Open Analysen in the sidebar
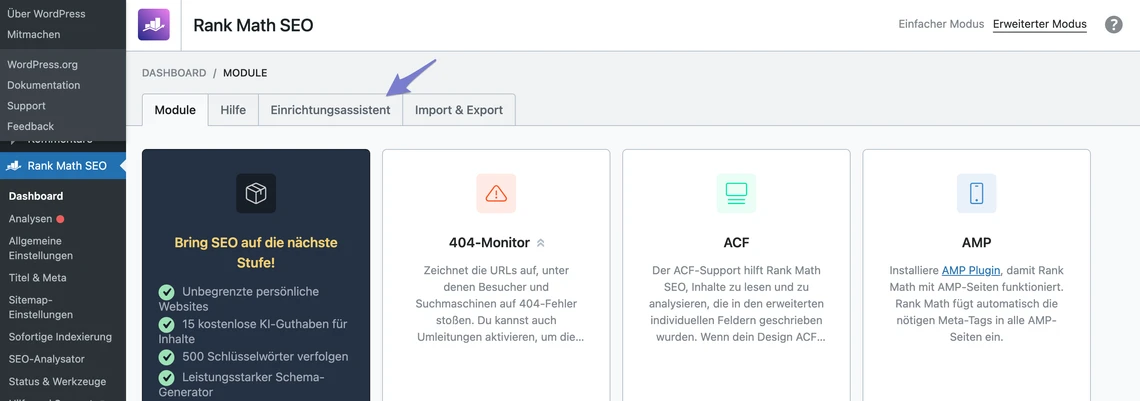The image size is (1140, 401). click(30, 218)
